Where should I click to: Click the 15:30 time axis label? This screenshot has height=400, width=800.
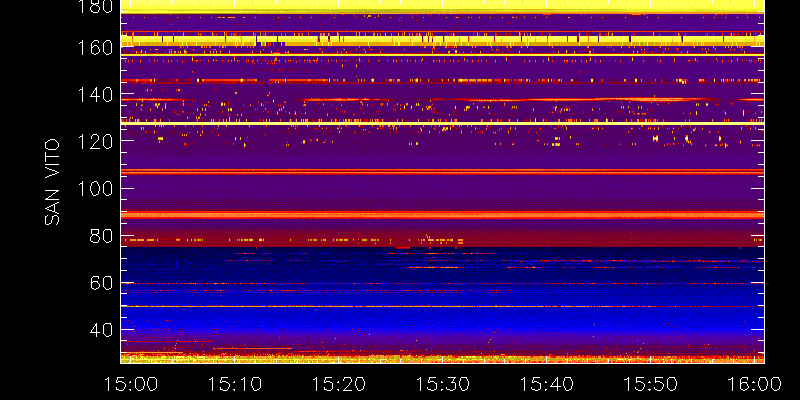point(443,384)
